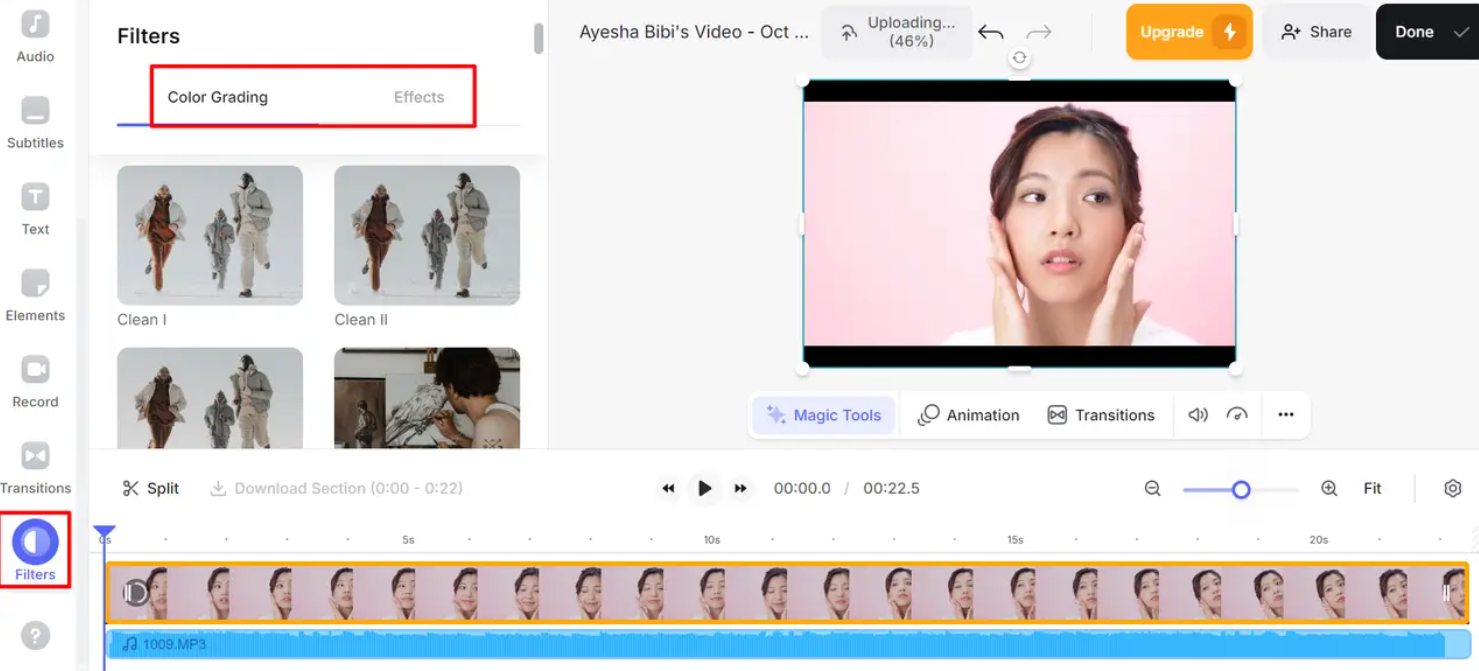This screenshot has width=1479, height=671.
Task: Click Fit to fit the timeline
Action: 1372,488
